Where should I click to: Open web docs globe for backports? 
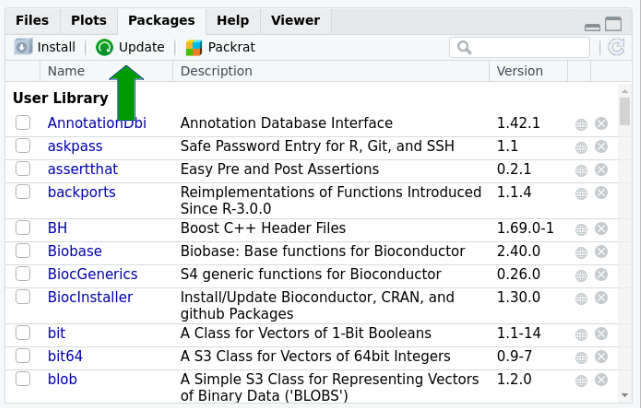(581, 193)
